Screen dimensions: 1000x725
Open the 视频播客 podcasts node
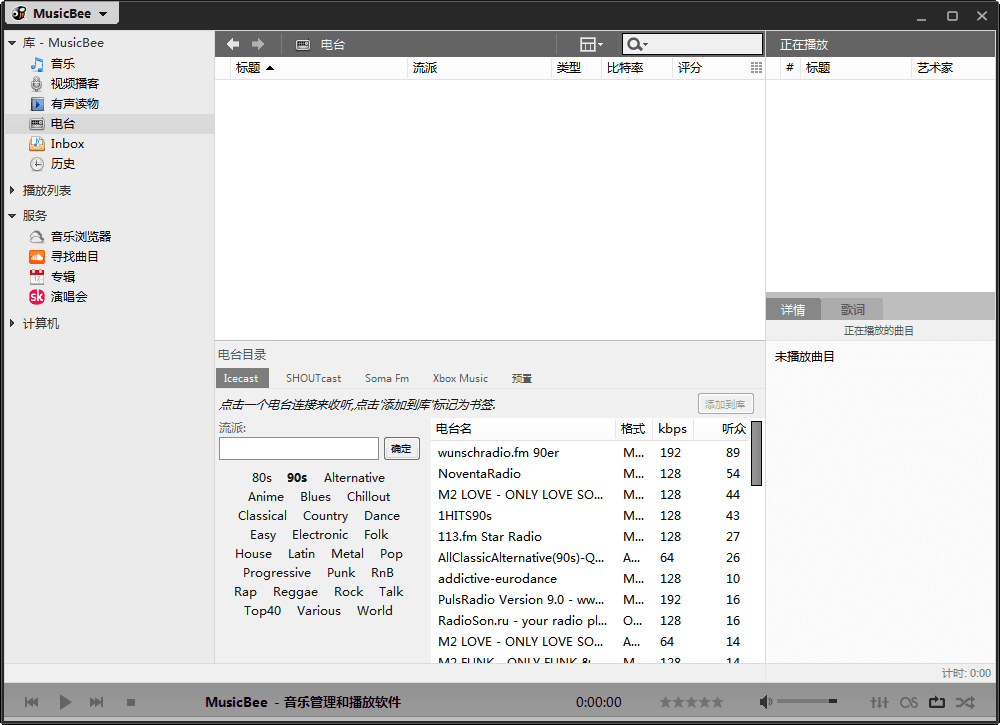click(x=75, y=84)
